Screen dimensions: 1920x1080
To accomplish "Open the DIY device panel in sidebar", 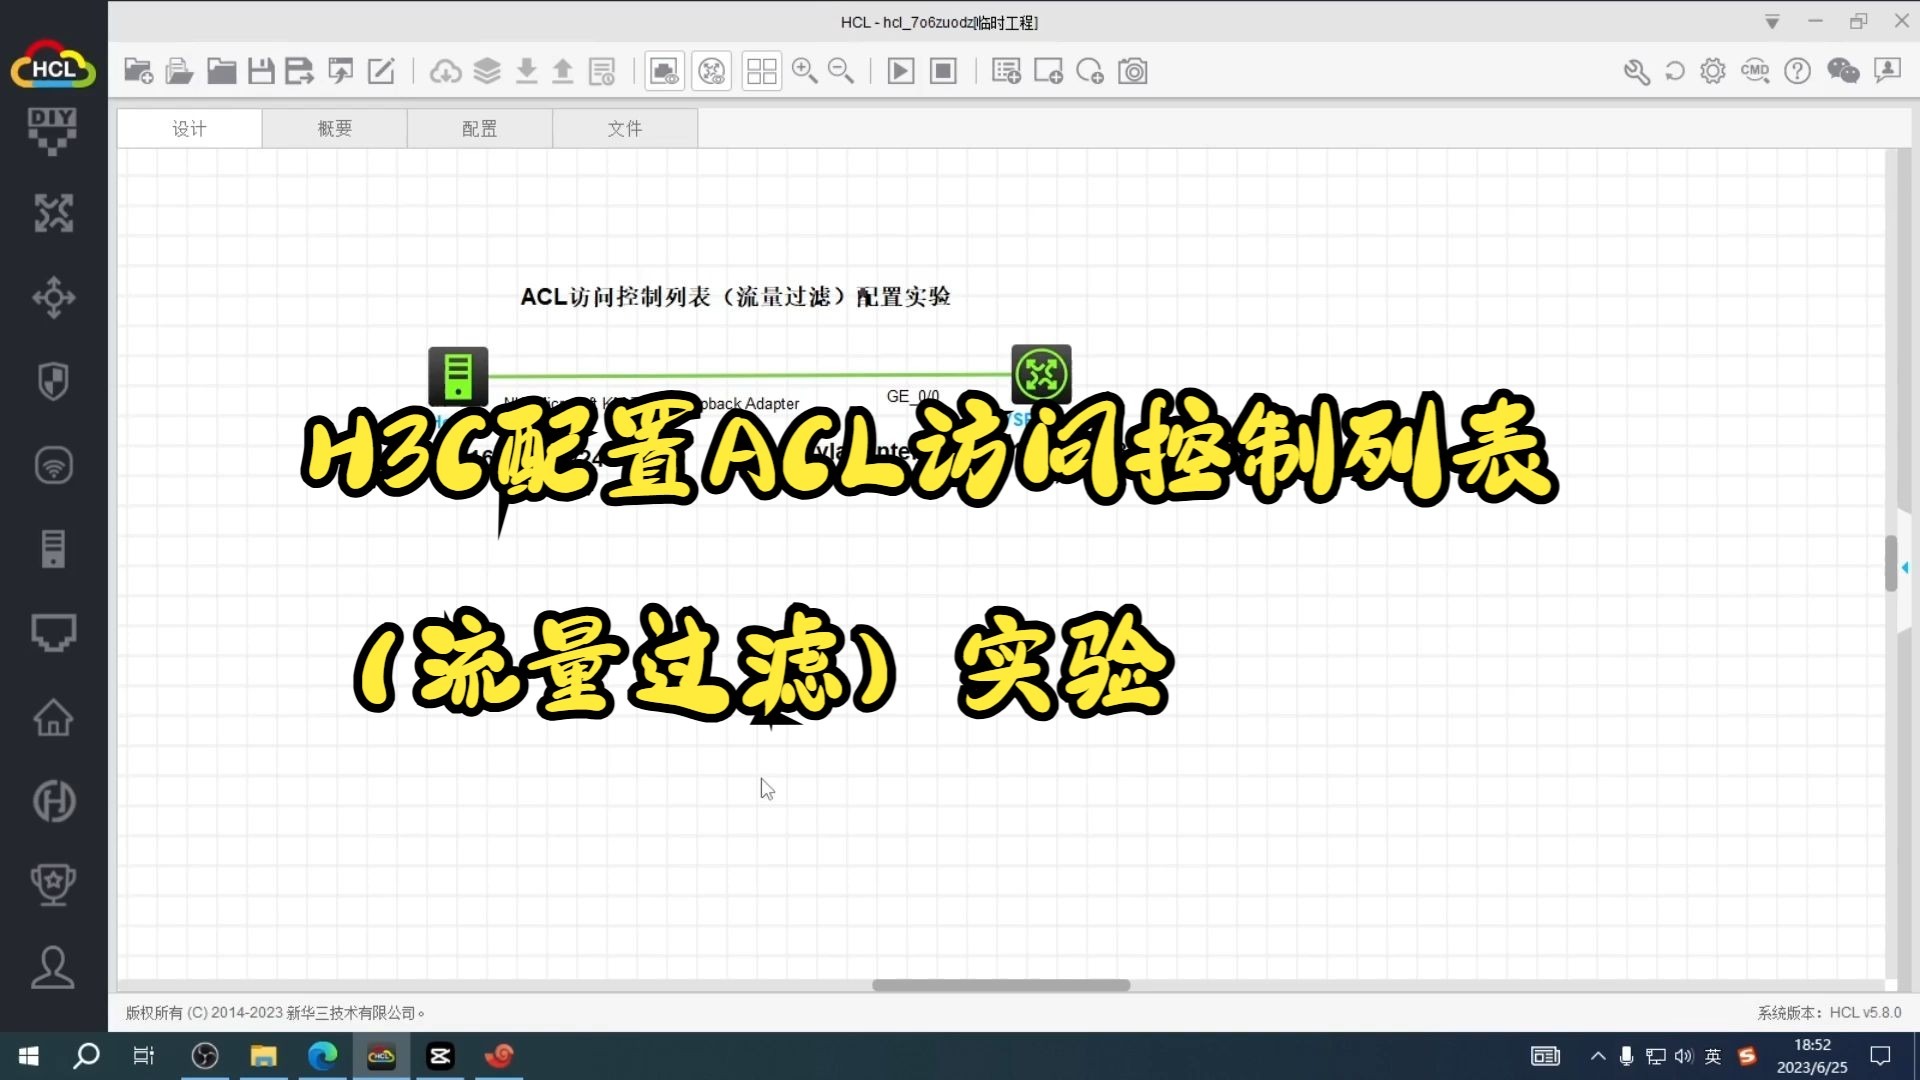I will click(x=53, y=132).
